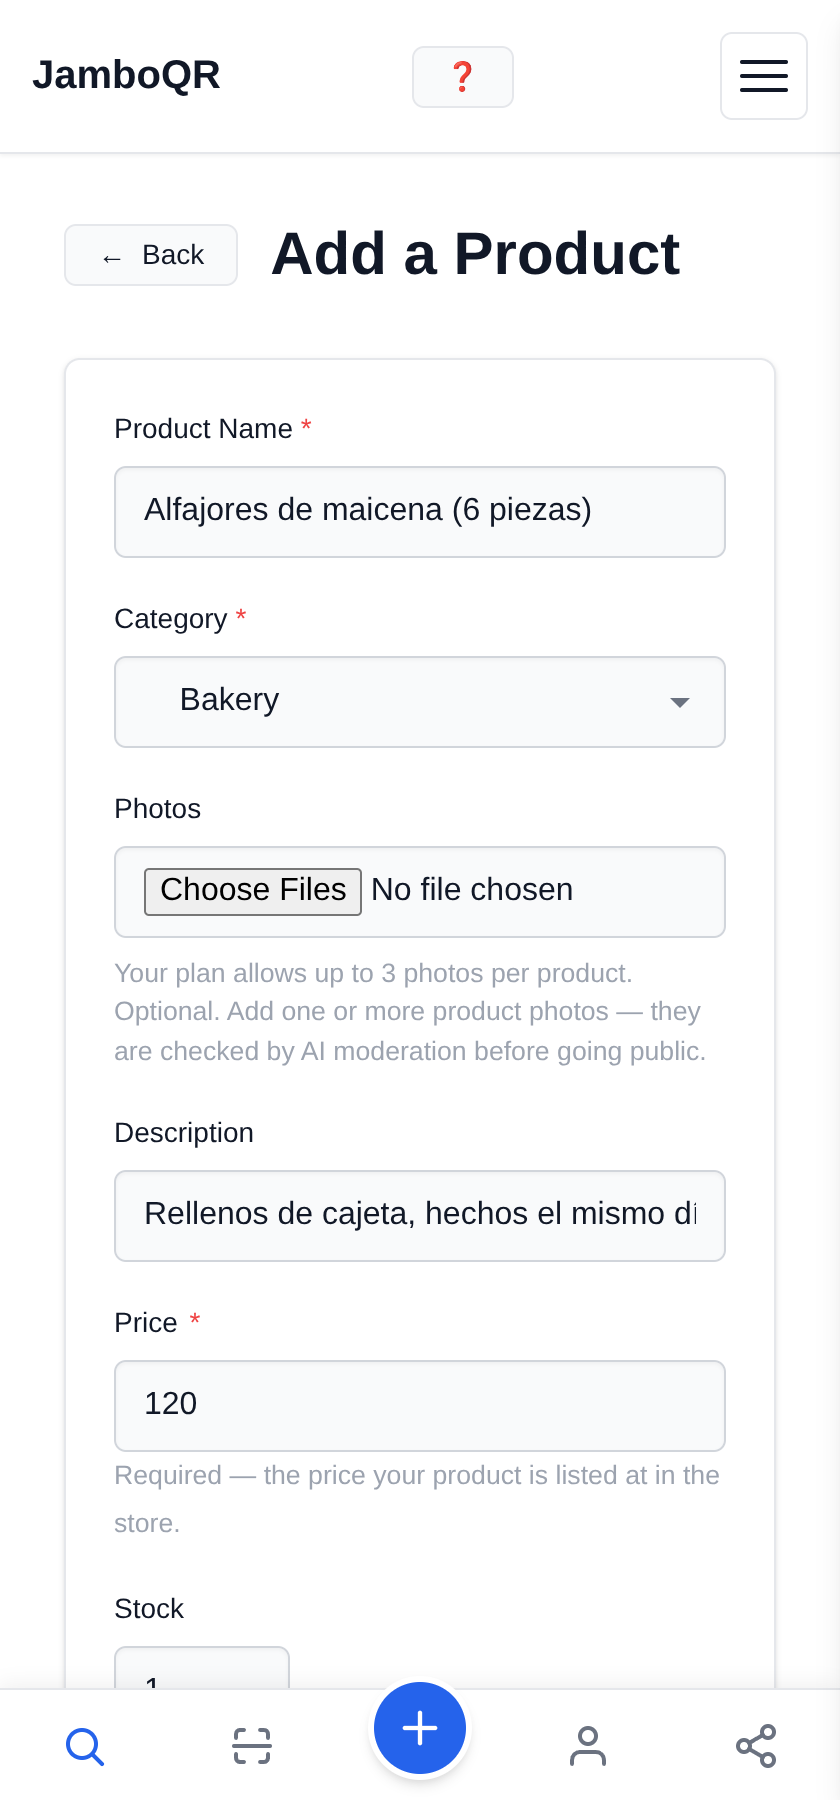This screenshot has height=1800, width=840.
Task: Click the 'Photos' label
Action: (x=158, y=809)
